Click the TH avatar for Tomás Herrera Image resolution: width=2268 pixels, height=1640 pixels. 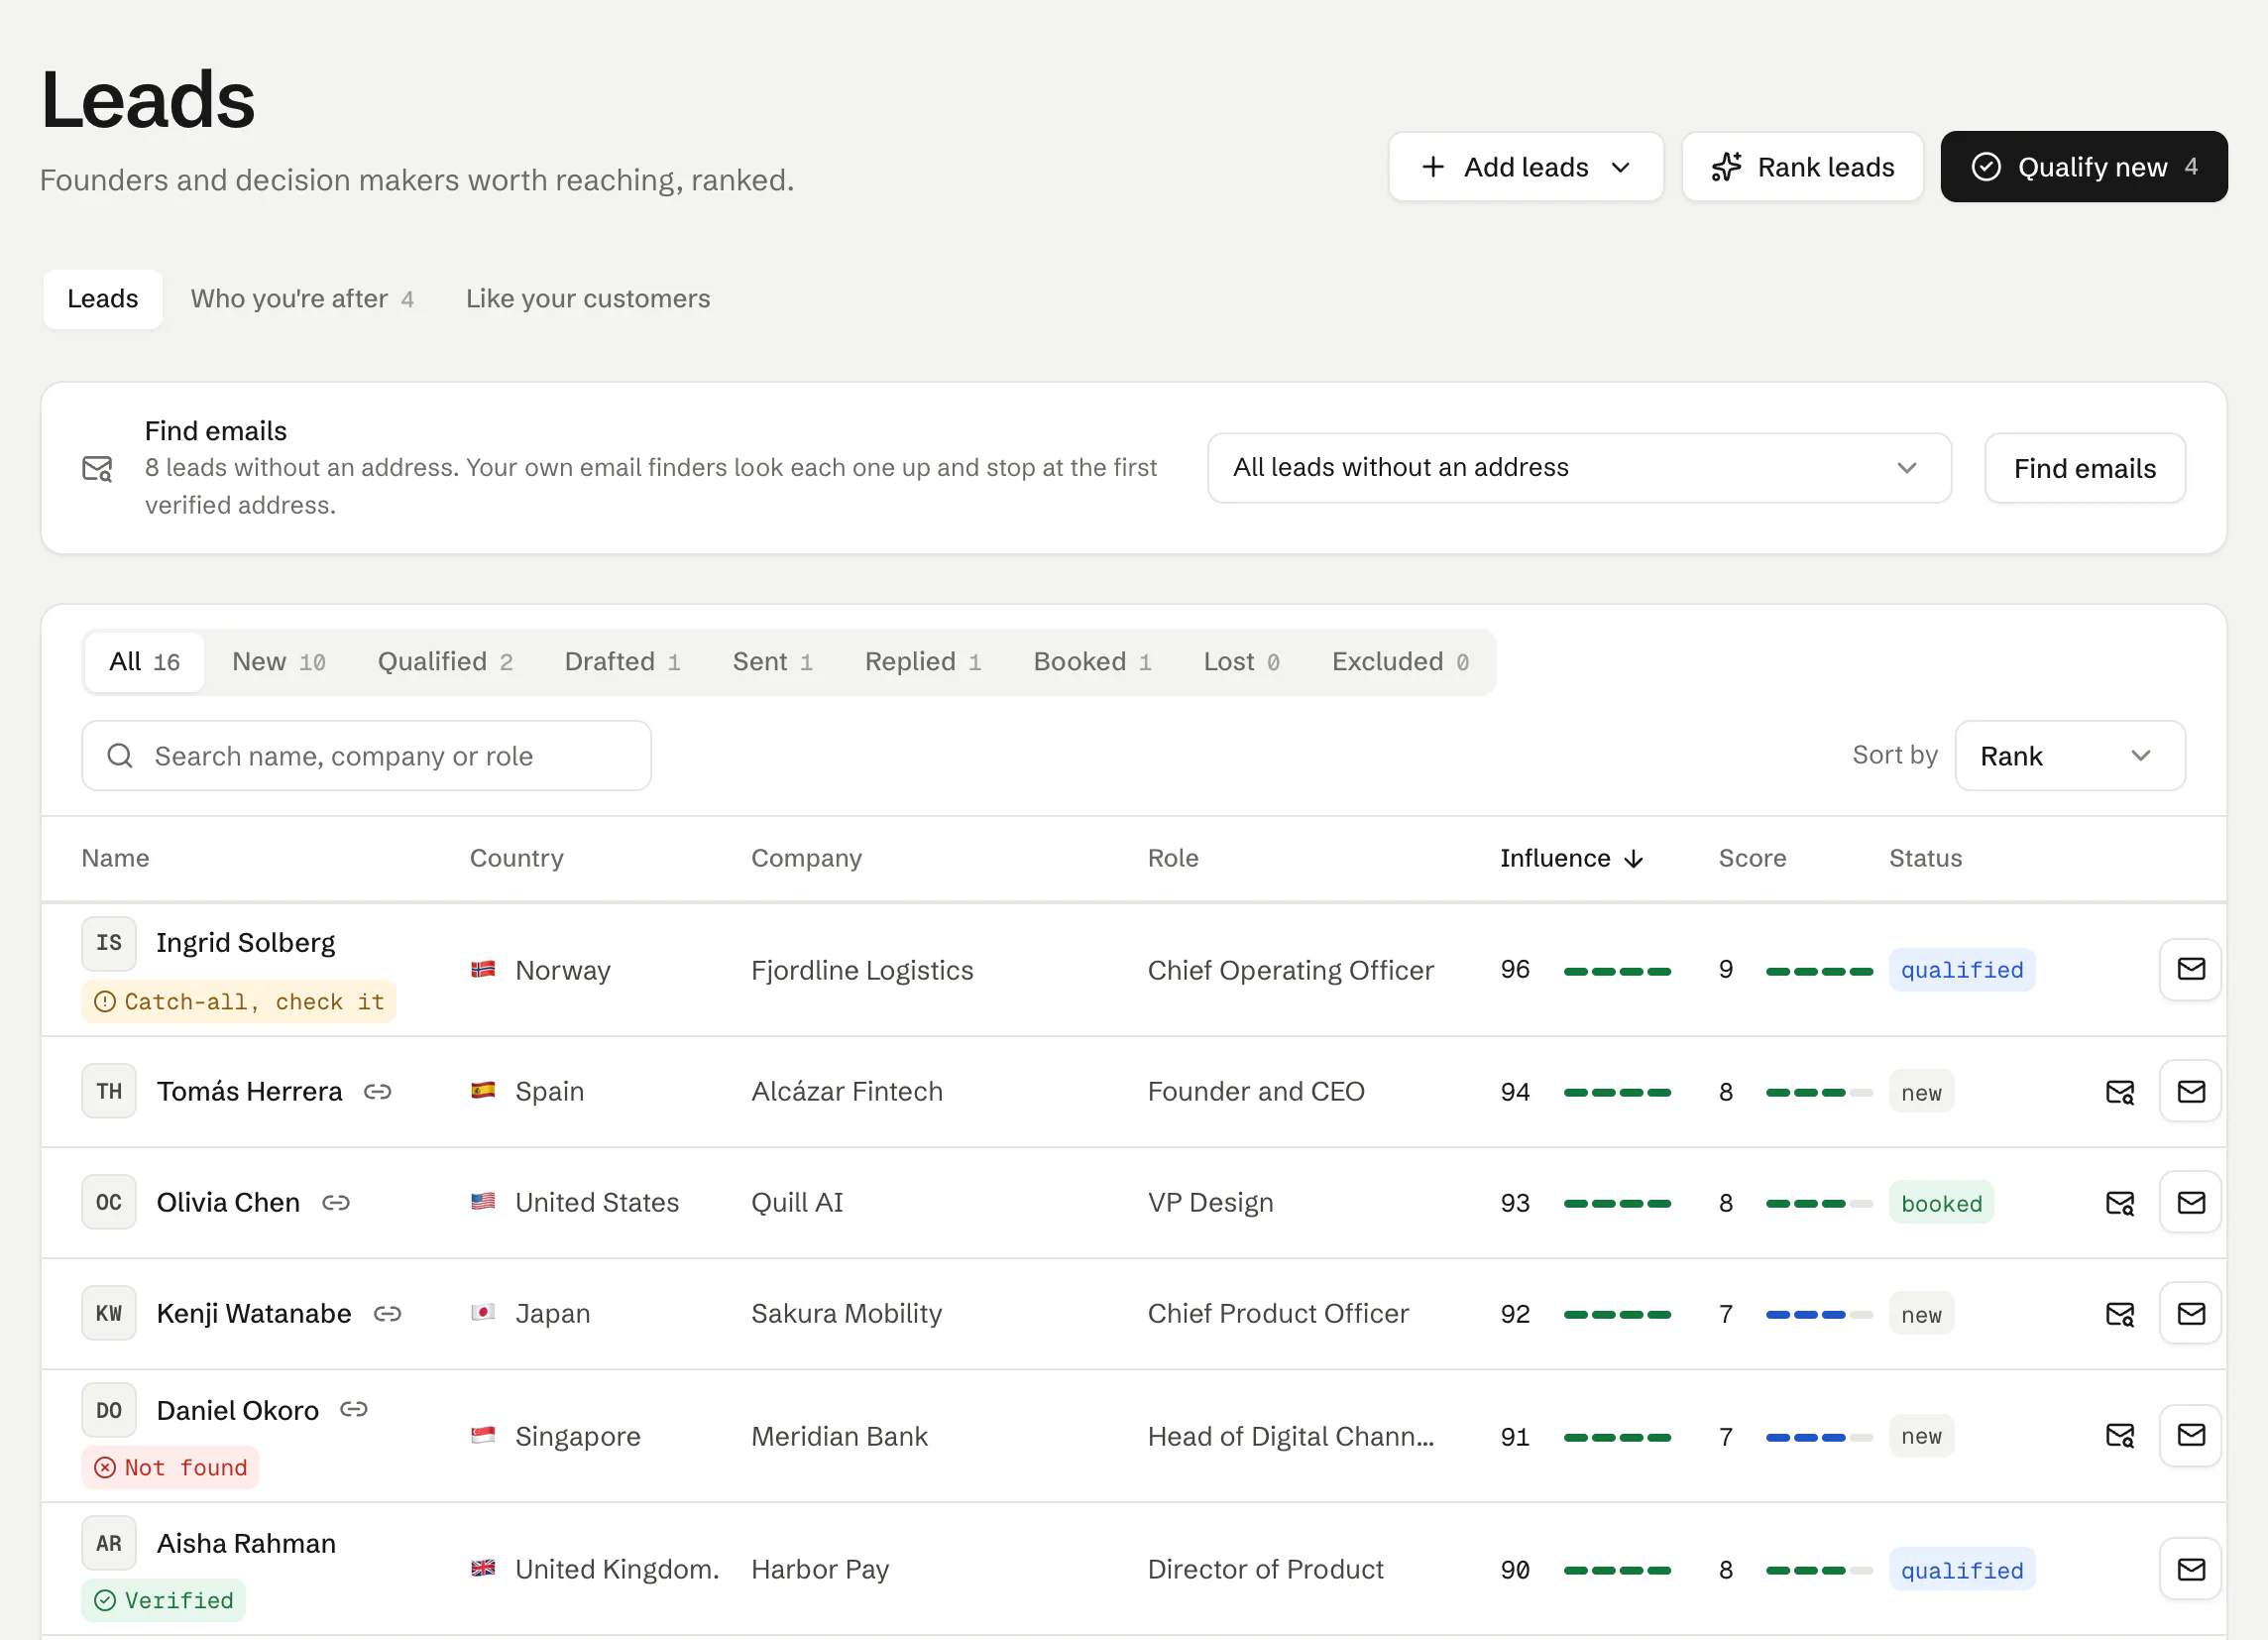click(x=109, y=1091)
